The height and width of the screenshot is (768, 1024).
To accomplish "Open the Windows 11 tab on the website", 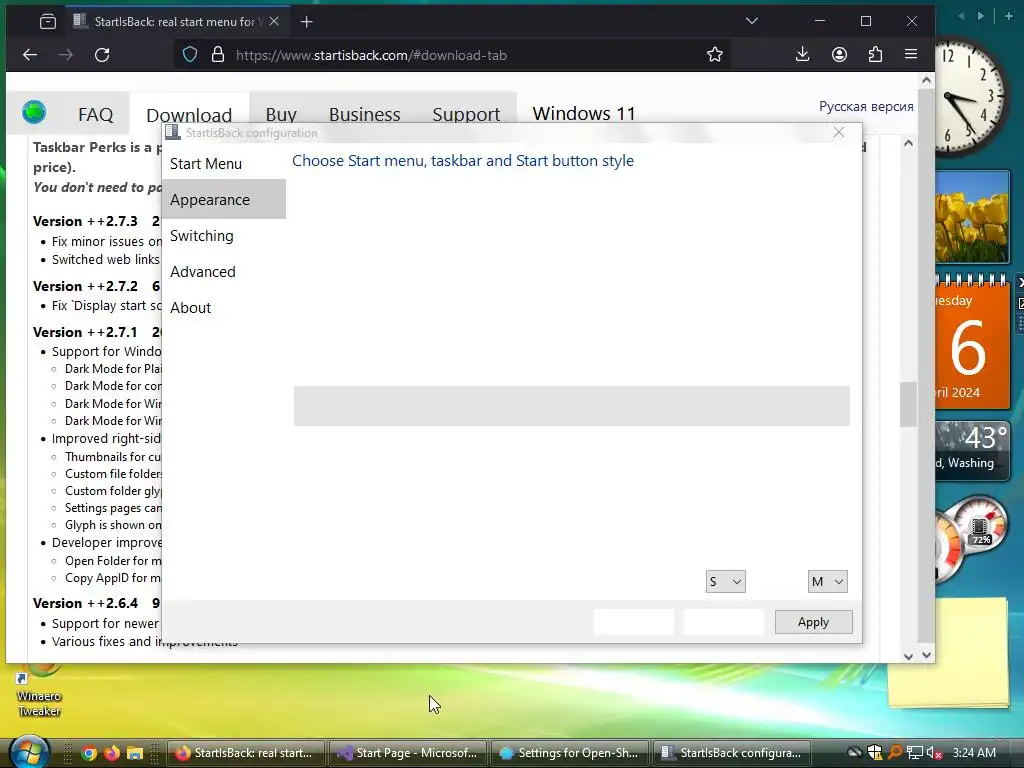I will 584,114.
